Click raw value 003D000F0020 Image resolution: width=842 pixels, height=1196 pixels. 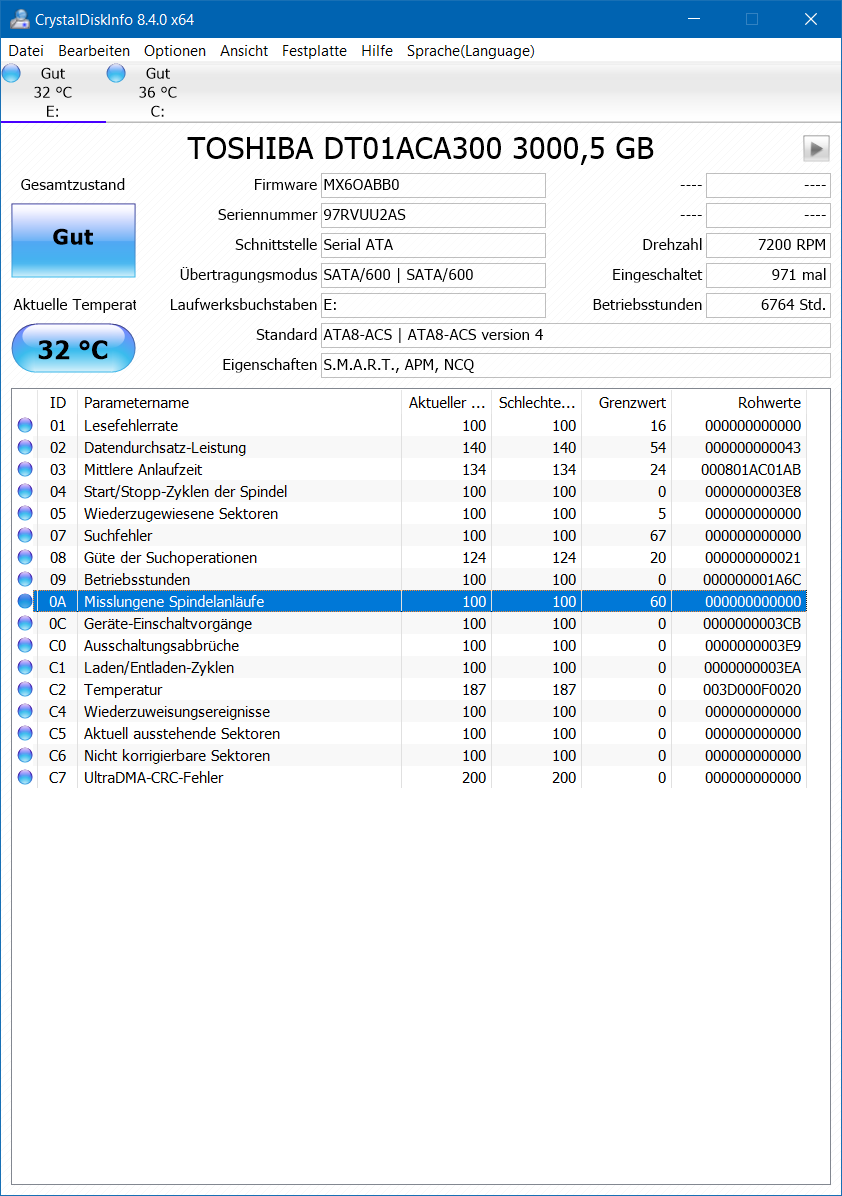click(752, 690)
